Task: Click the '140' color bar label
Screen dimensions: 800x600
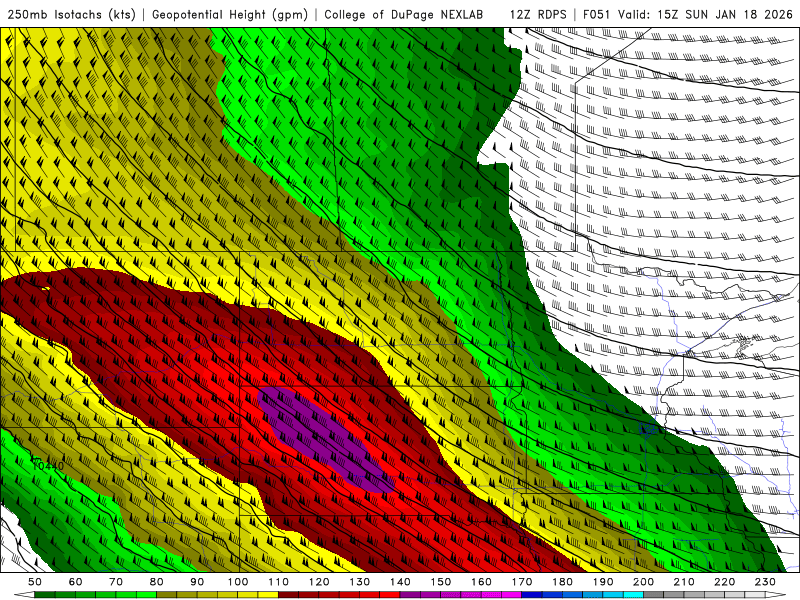Action: [x=400, y=582]
